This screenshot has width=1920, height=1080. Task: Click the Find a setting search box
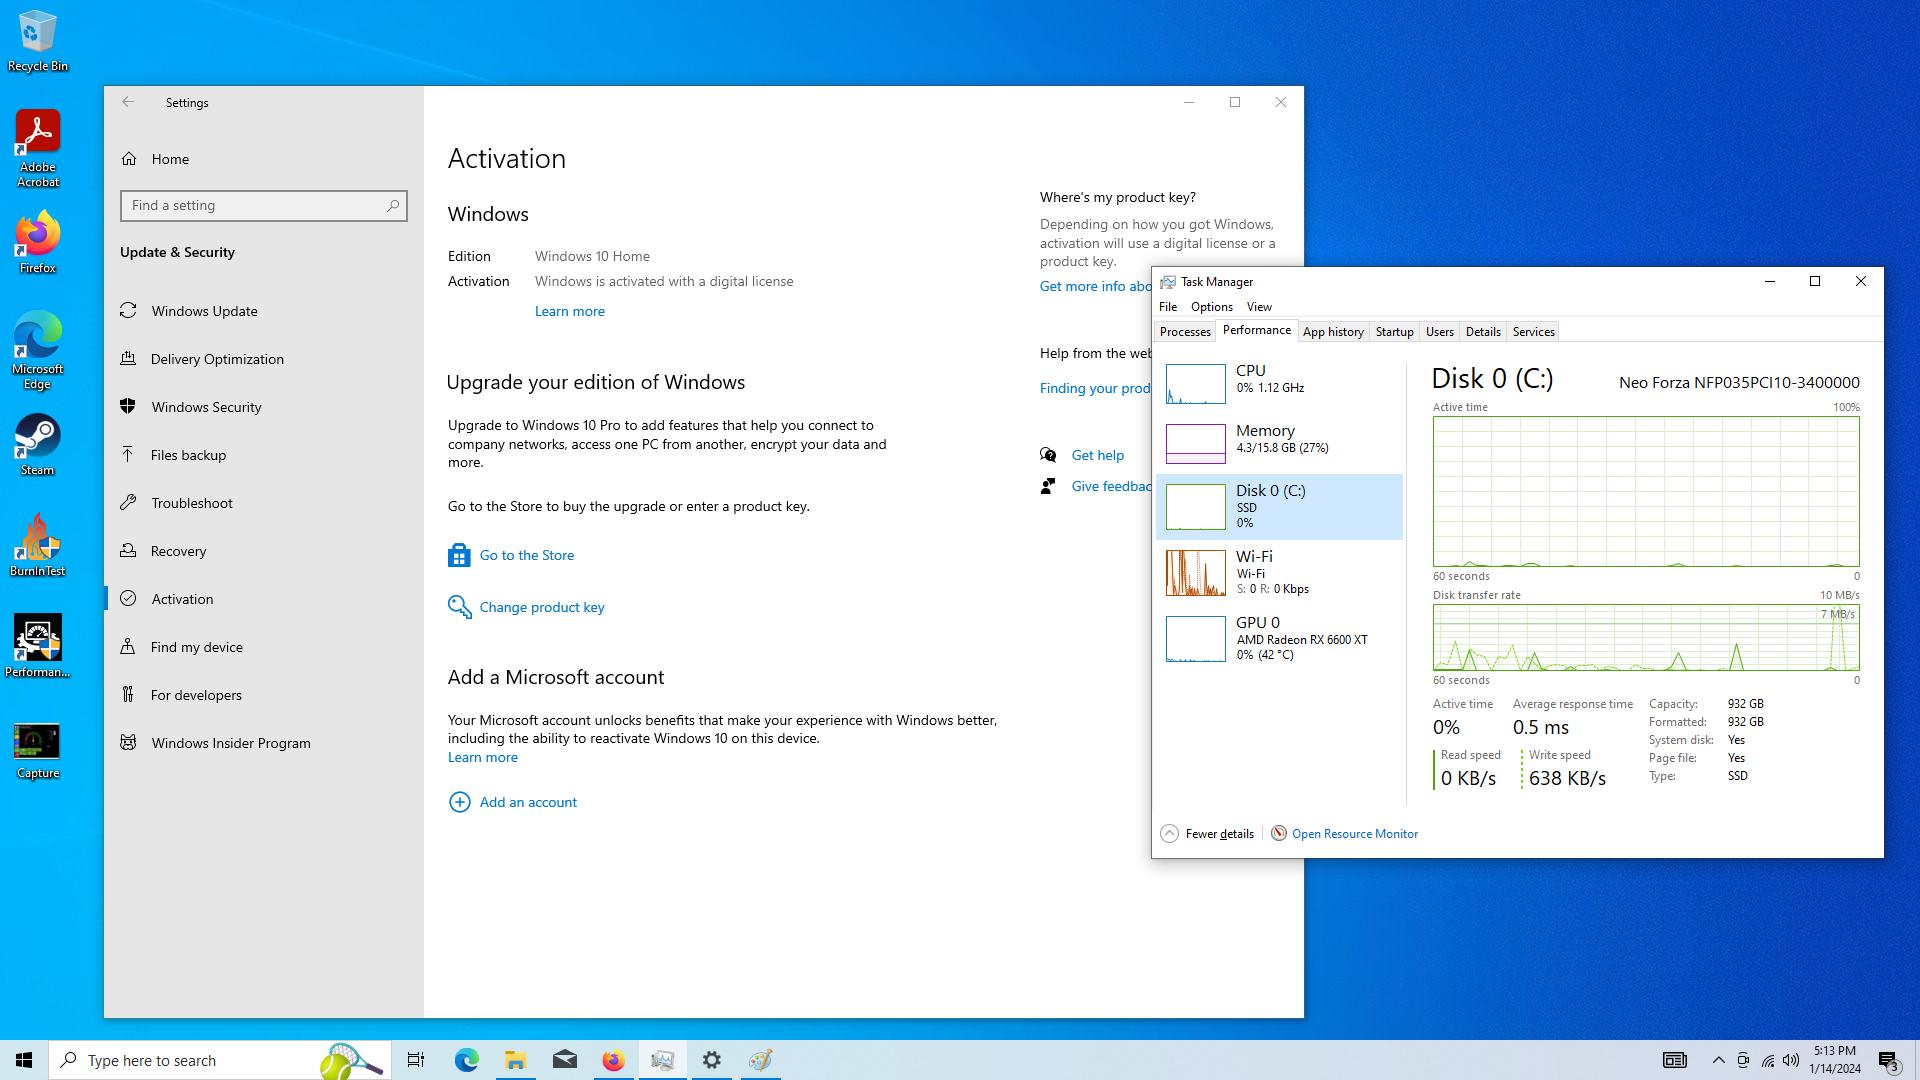coord(264,205)
